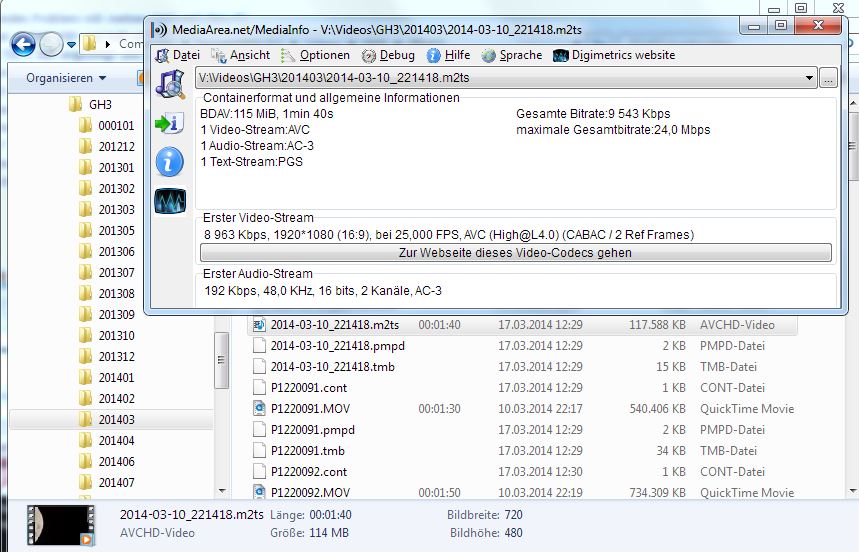This screenshot has height=552, width=859.
Task: Click the folder tree scroll down arrow
Action: [222, 491]
